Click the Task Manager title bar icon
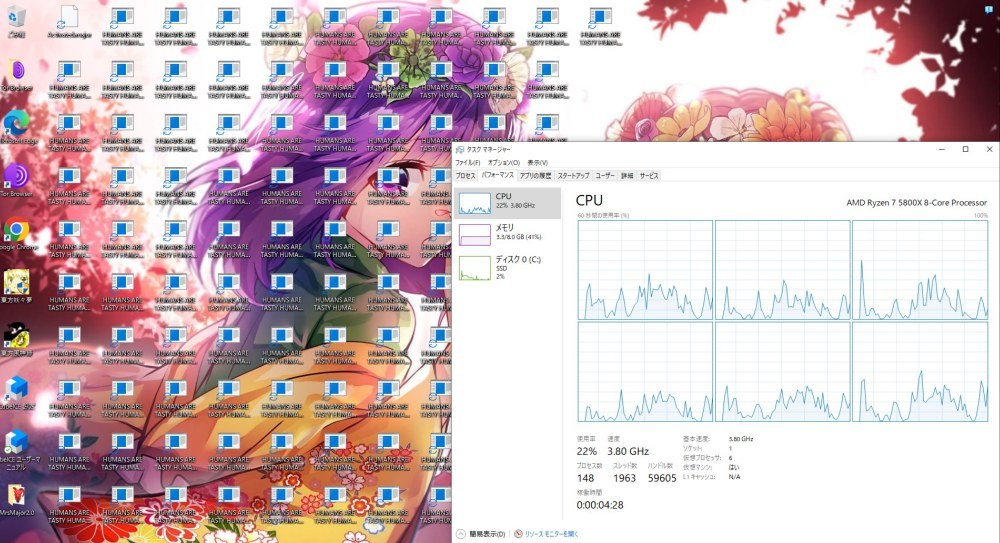The width and height of the screenshot is (1000, 543). (x=460, y=149)
